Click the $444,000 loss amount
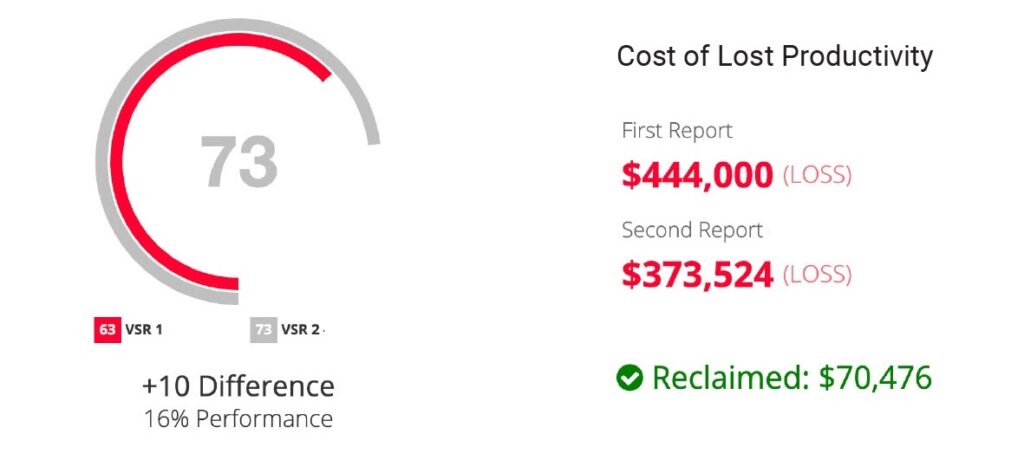Screen dimensions: 1024x460 (697, 175)
